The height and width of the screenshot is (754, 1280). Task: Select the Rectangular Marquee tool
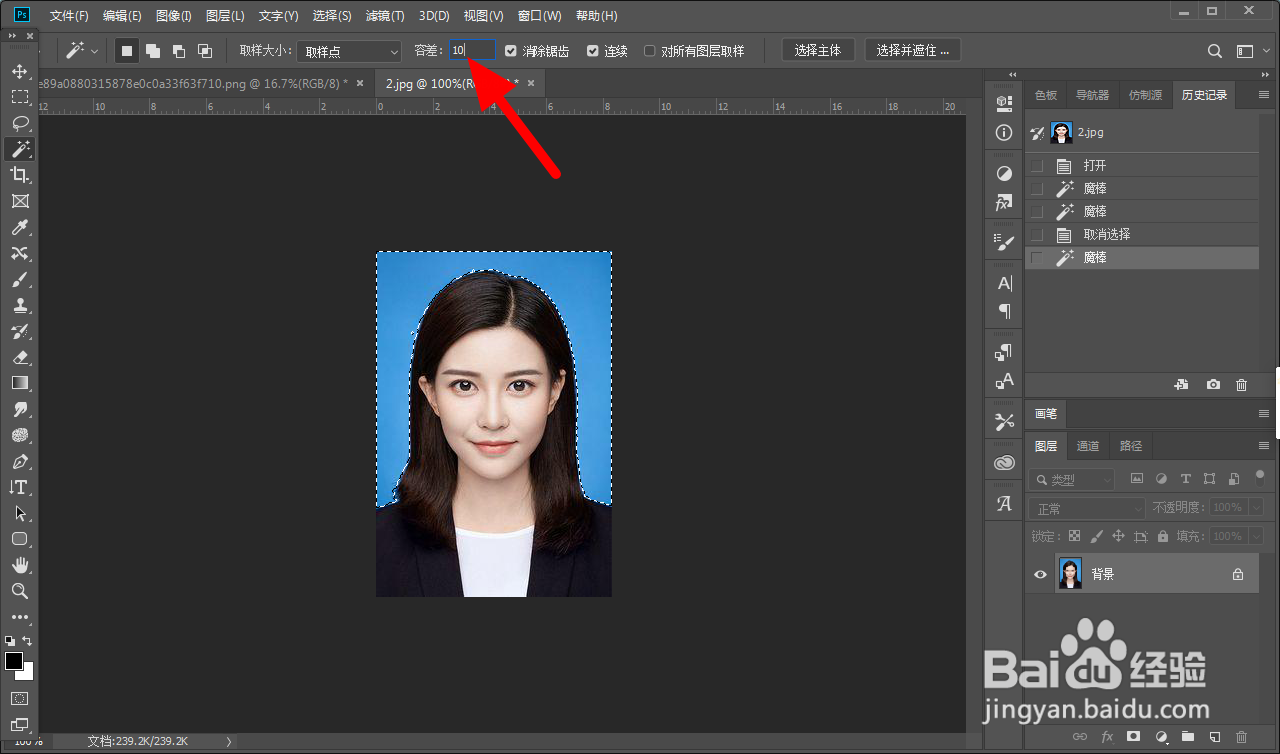[x=19, y=97]
